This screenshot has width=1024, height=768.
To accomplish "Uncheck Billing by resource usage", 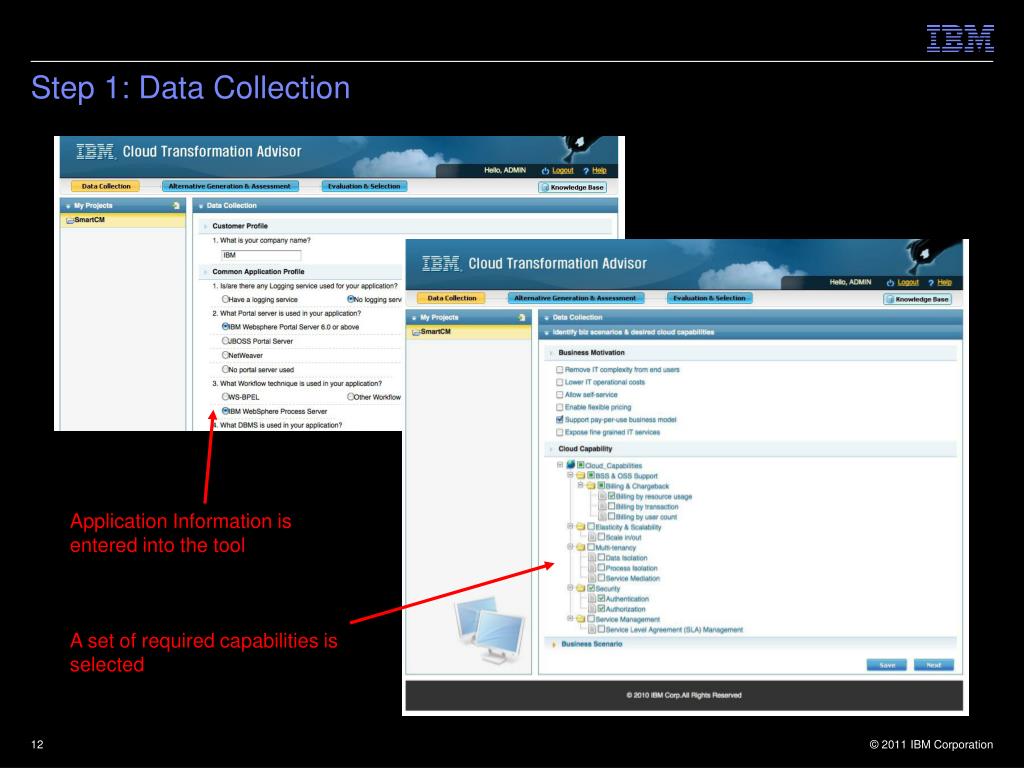I will (x=612, y=496).
